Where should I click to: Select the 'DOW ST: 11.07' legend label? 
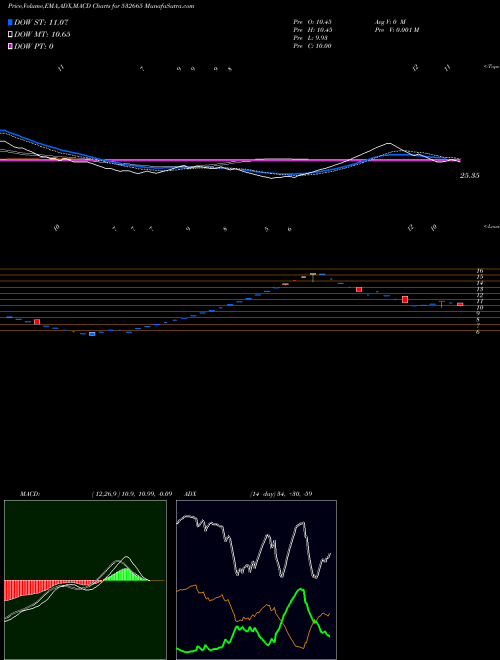[41, 22]
